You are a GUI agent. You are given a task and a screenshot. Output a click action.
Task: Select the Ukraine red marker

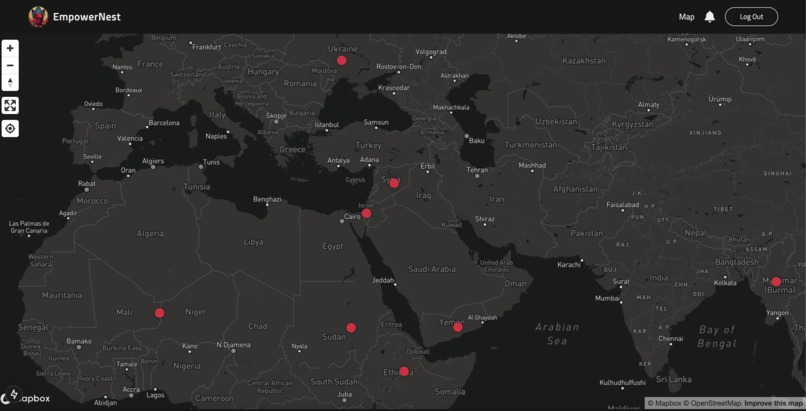point(341,61)
